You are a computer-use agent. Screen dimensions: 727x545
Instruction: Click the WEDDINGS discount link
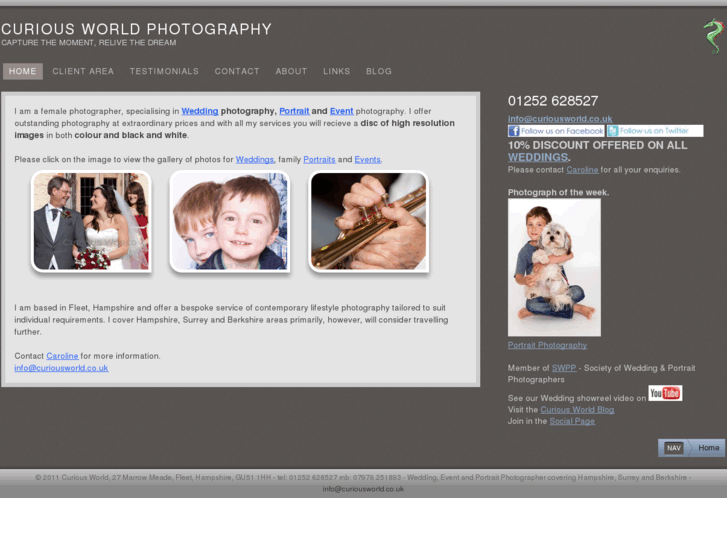[x=538, y=157]
